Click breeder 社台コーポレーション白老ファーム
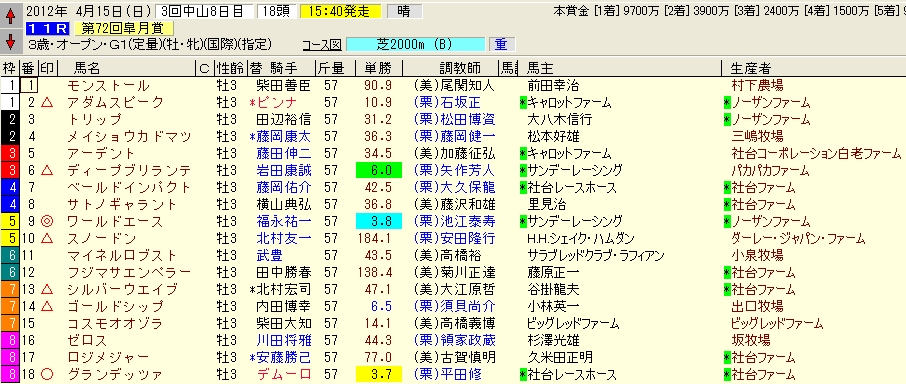The width and height of the screenshot is (906, 384). pyautogui.click(x=816, y=154)
